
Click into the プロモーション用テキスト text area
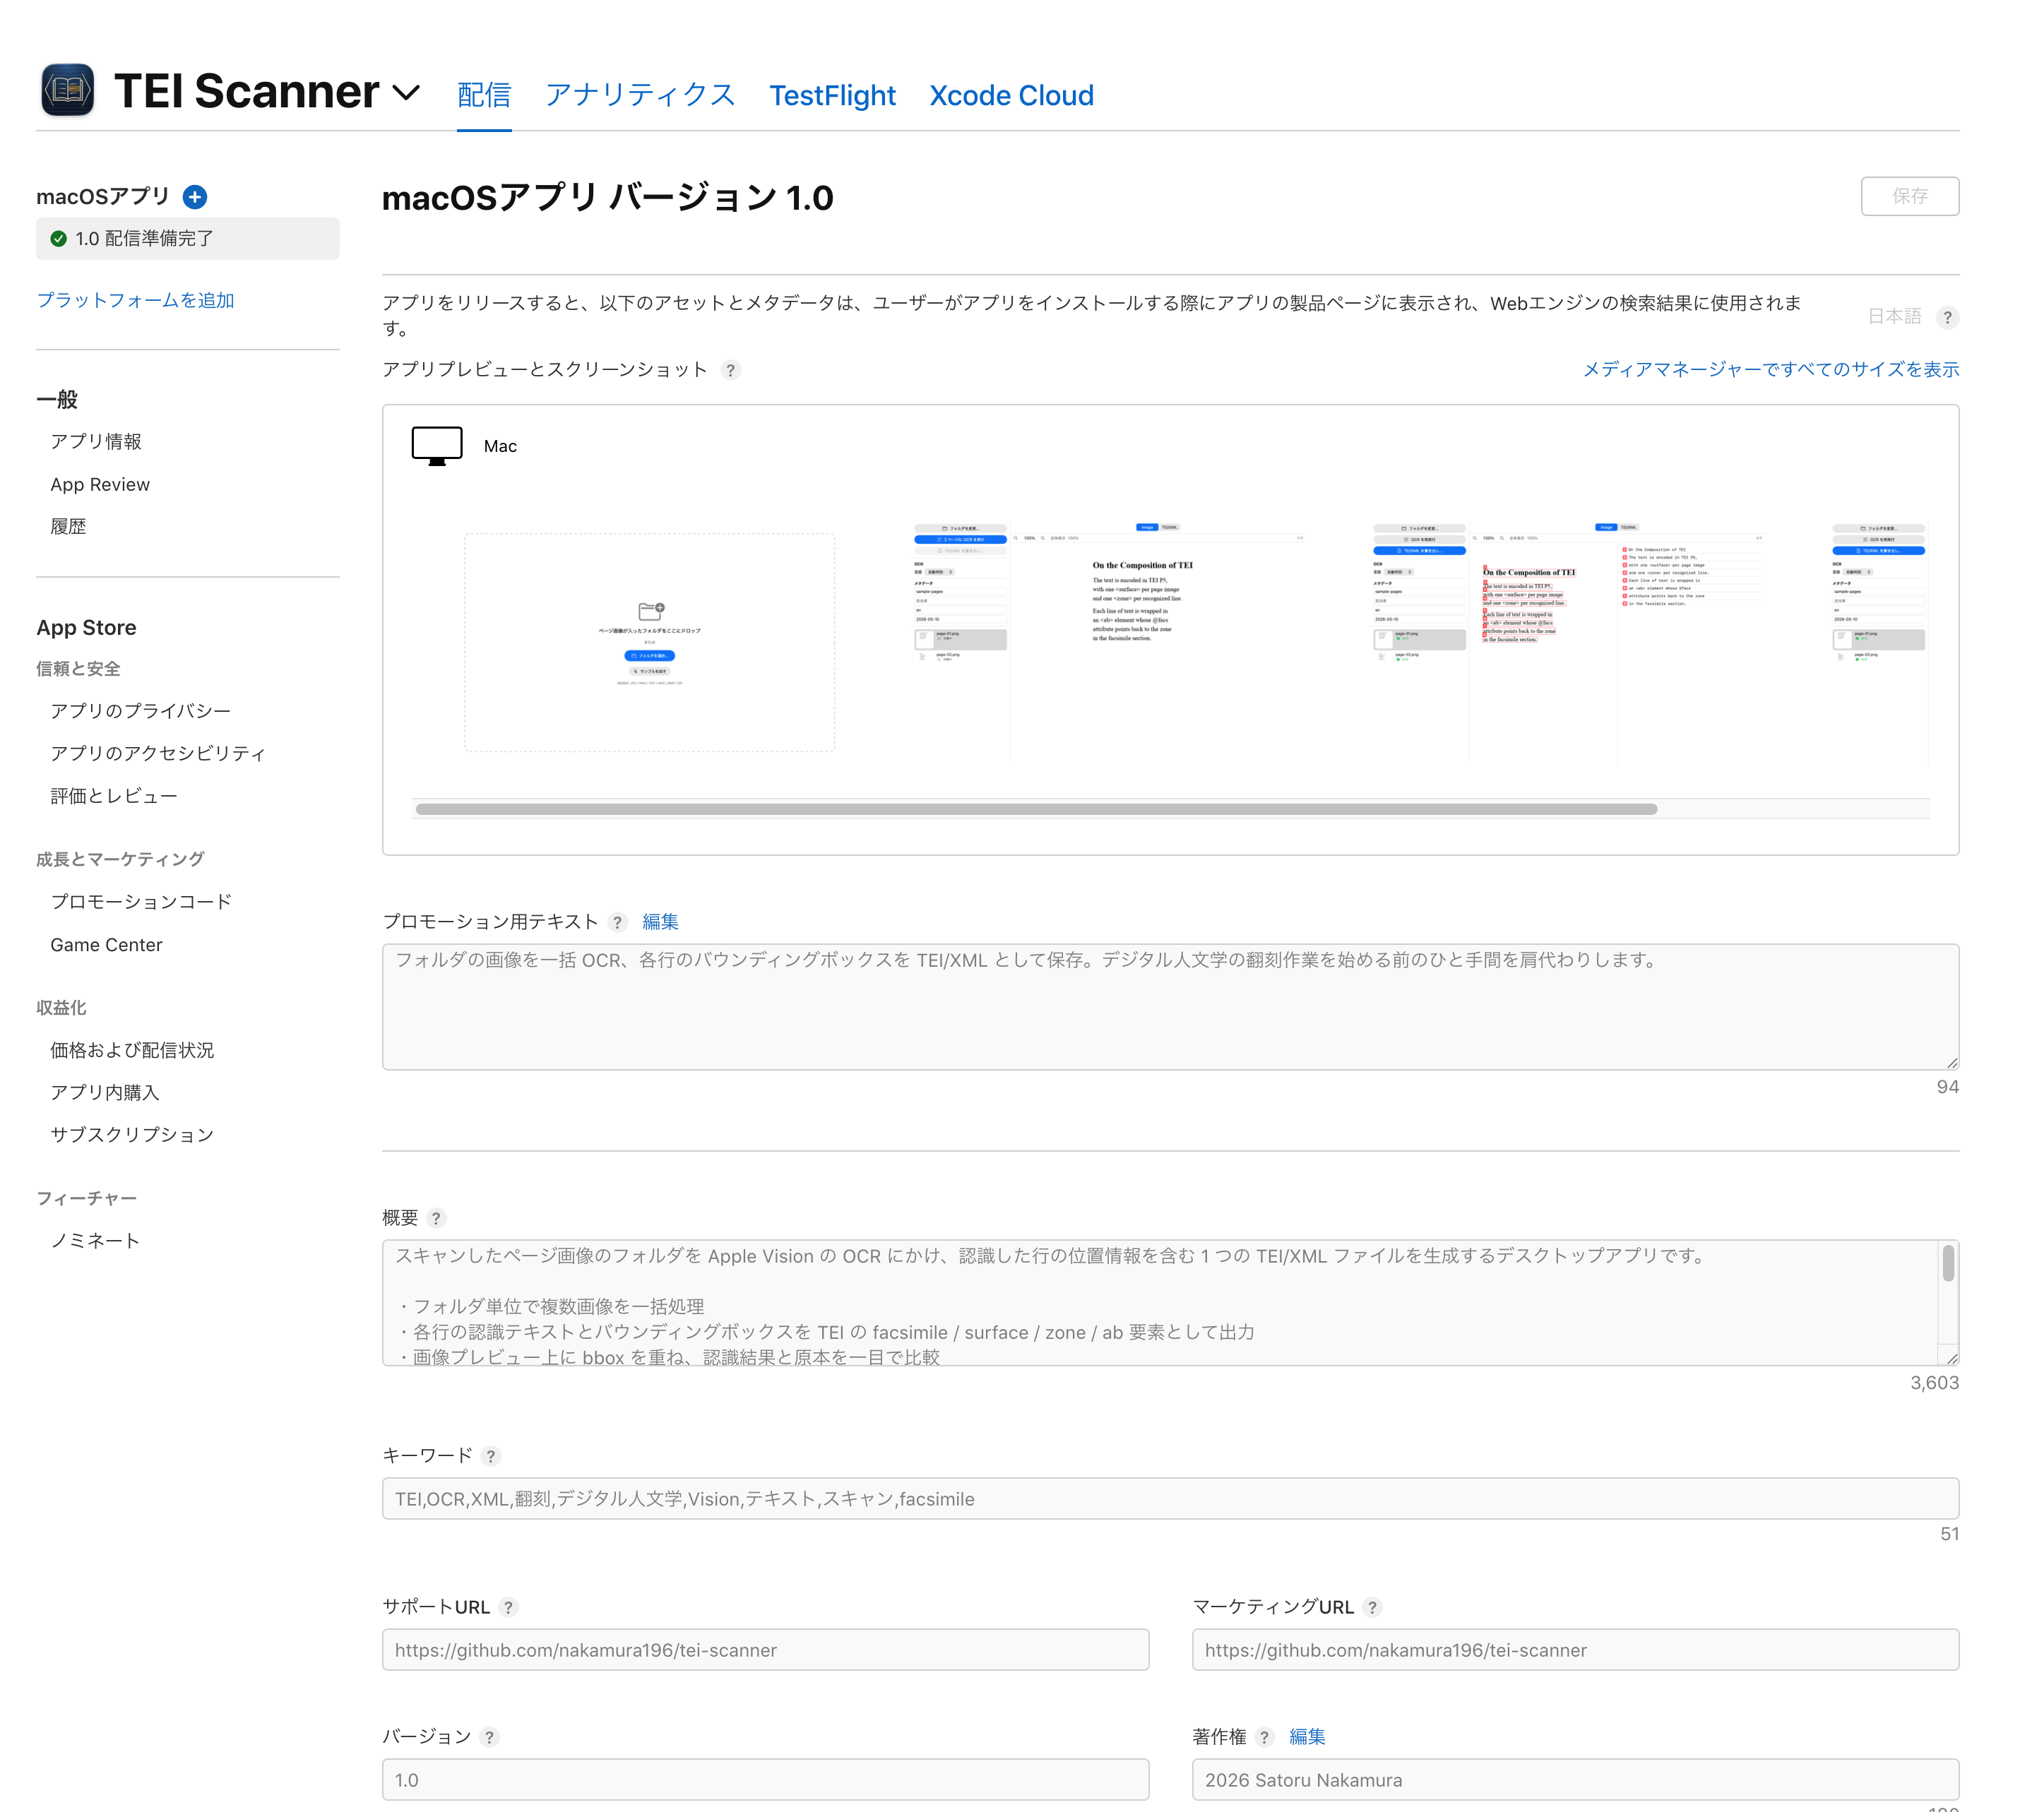1170,1007
